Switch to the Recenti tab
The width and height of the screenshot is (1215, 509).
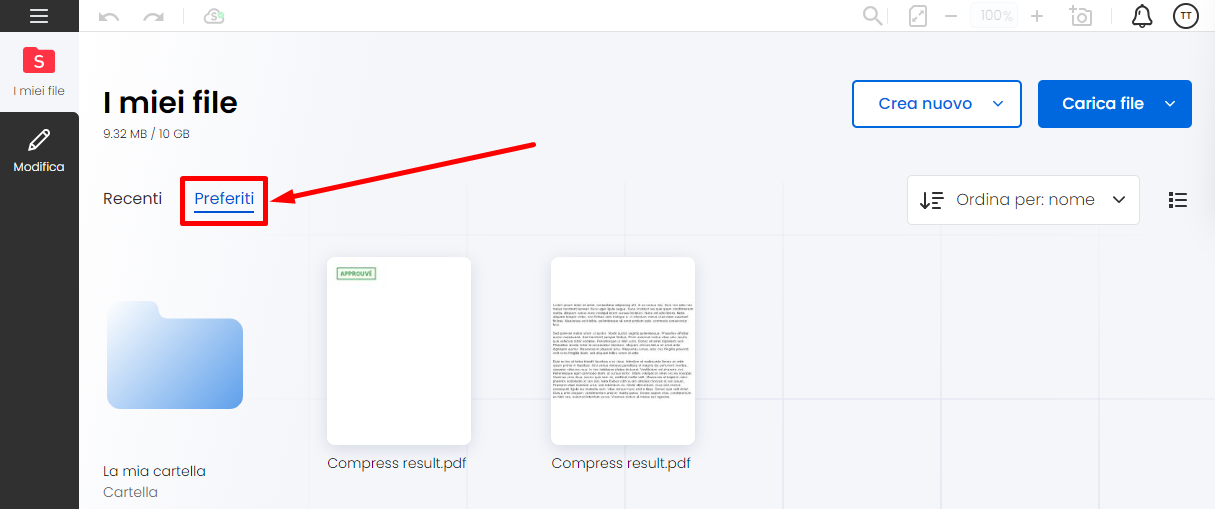tap(132, 199)
